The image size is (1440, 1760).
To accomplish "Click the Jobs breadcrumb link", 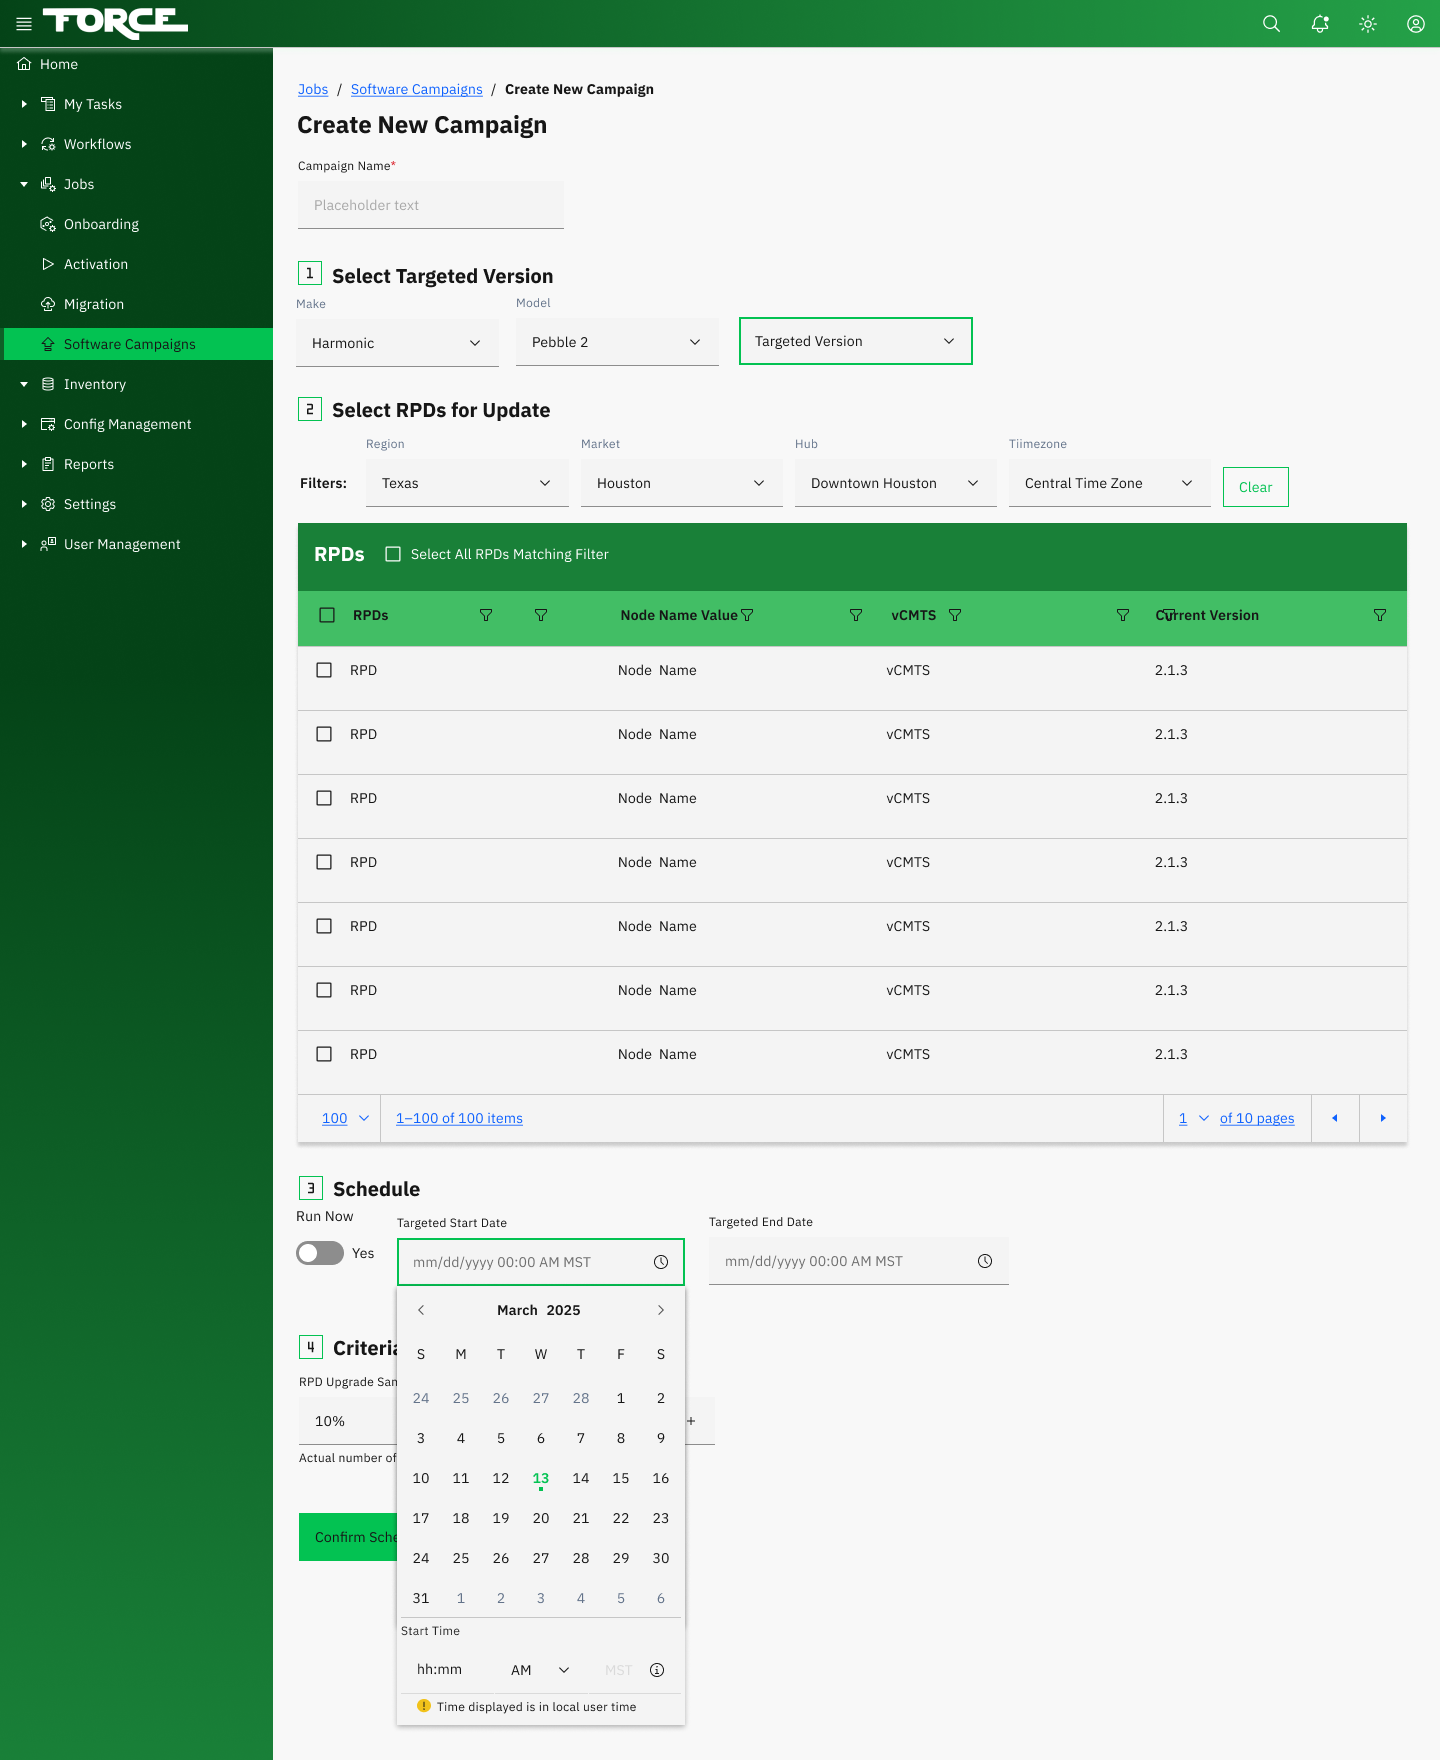I will [x=313, y=89].
